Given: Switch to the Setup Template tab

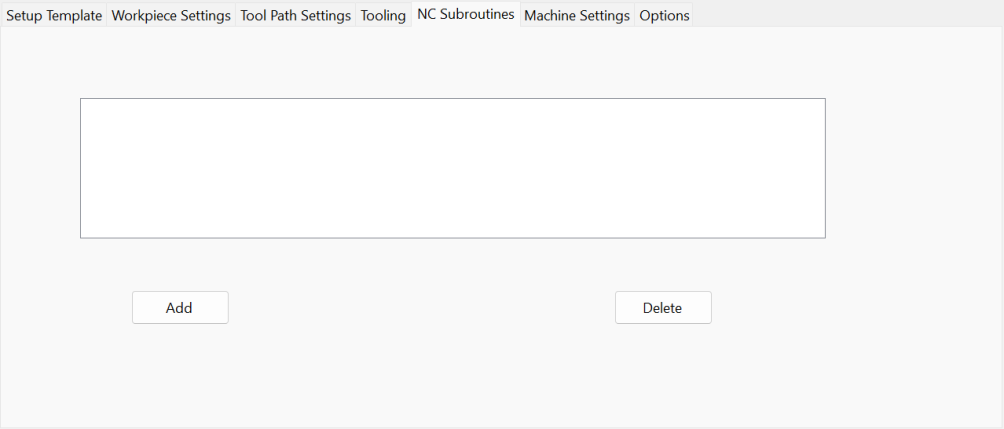Looking at the screenshot, I should [x=54, y=15].
